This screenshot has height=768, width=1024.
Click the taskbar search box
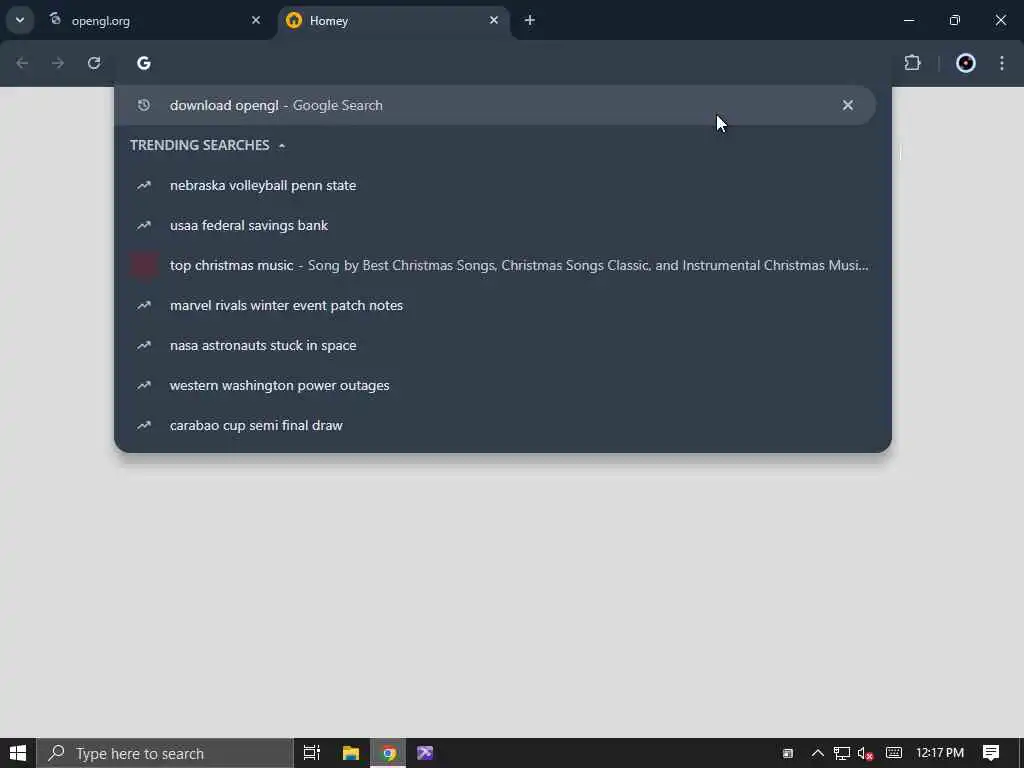click(165, 753)
